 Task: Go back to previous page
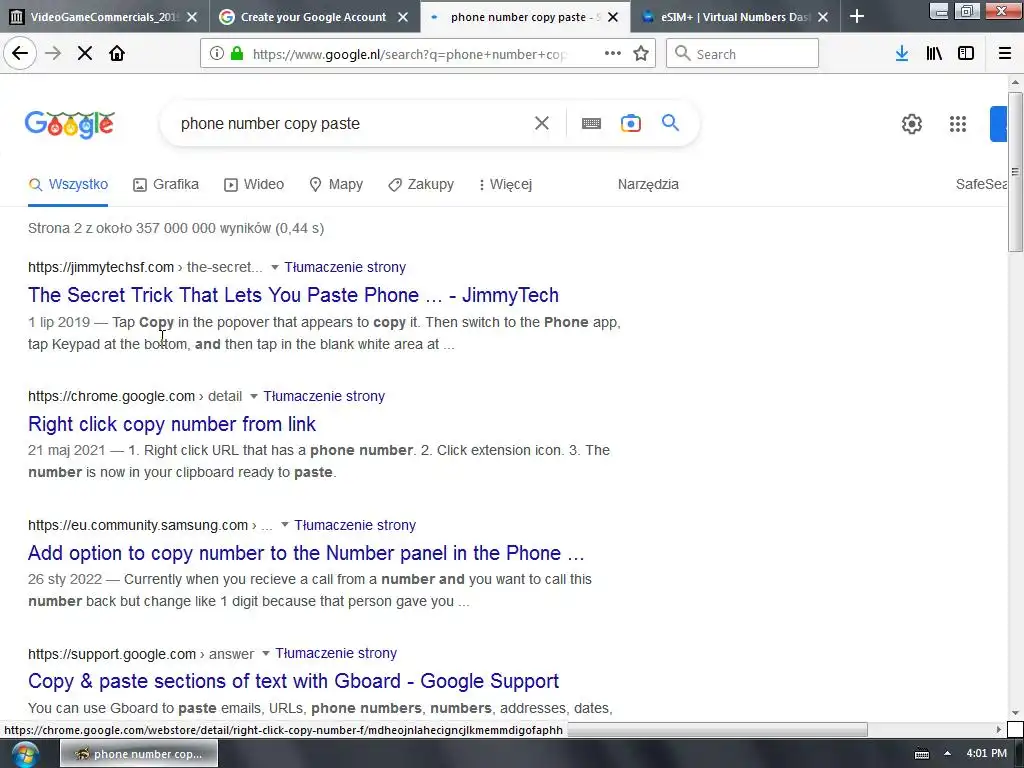pos(20,54)
